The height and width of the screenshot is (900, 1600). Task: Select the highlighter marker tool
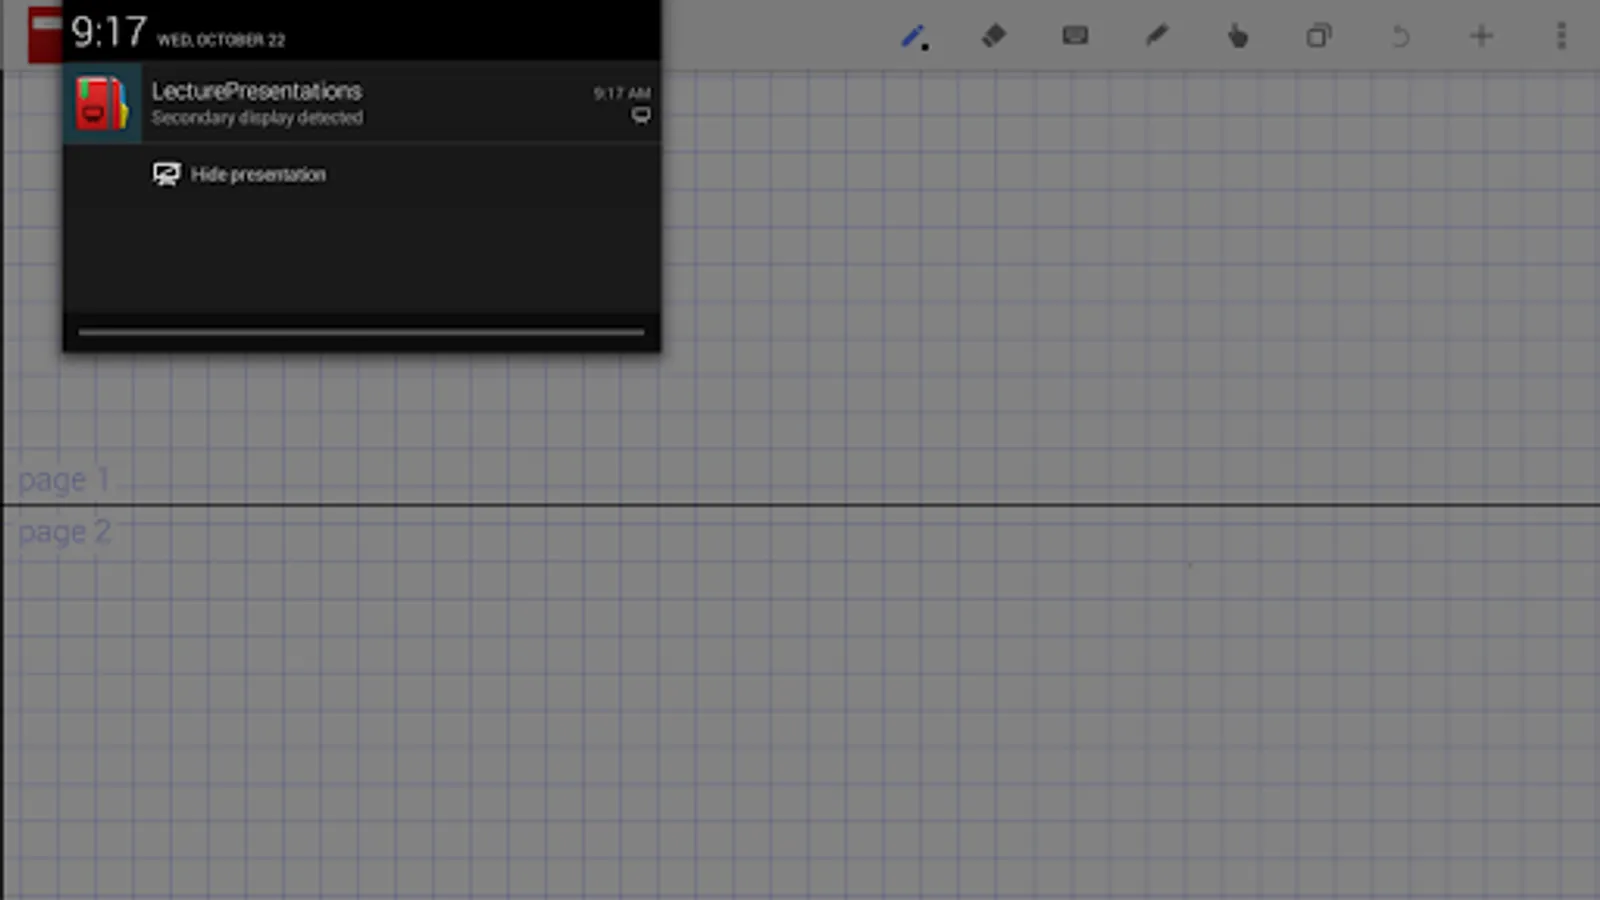(1156, 36)
